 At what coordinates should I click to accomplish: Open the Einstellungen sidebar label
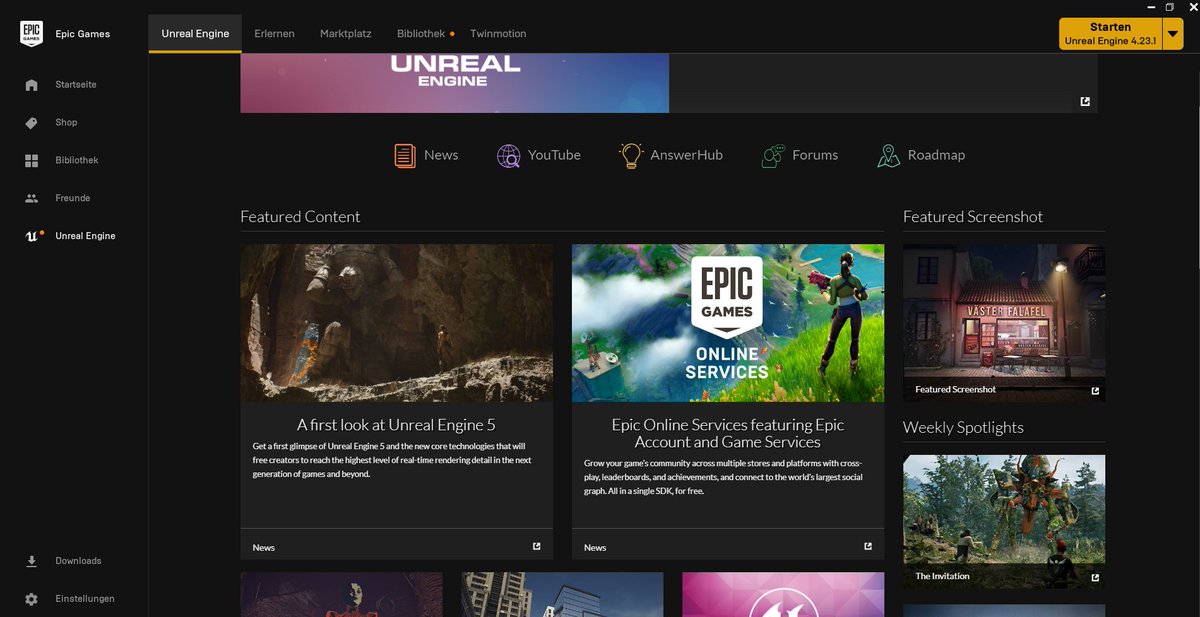click(x=85, y=599)
